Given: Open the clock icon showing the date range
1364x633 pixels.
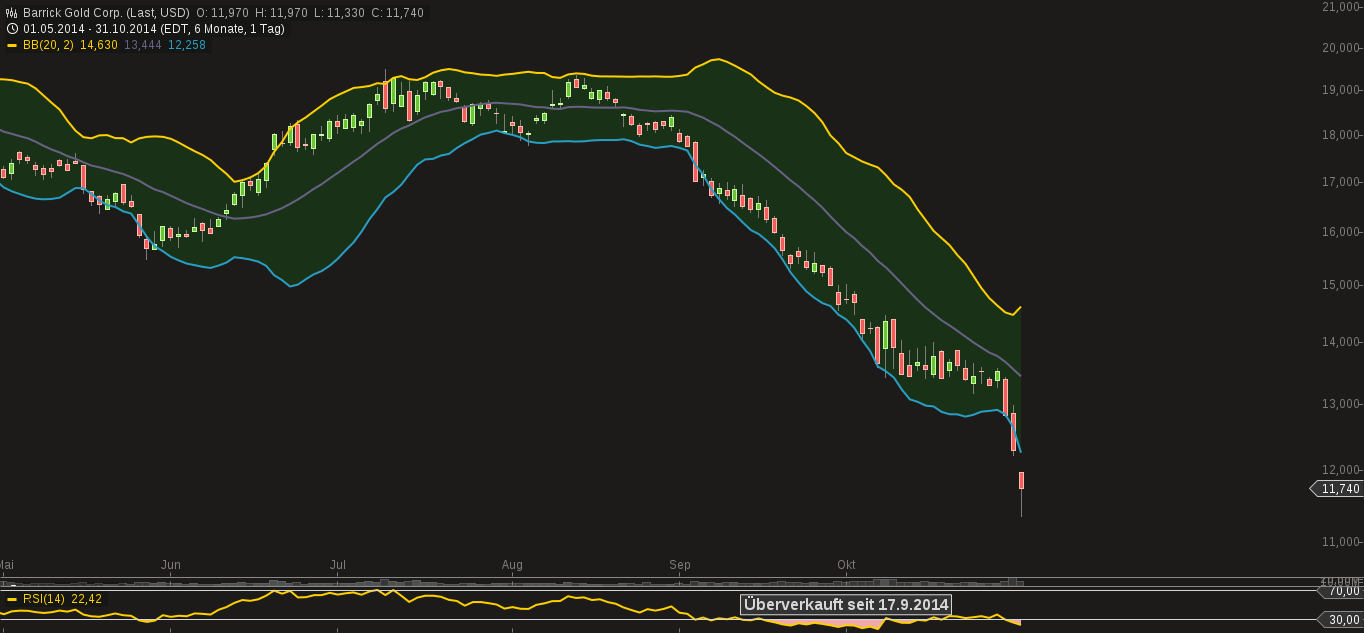Looking at the screenshot, I should coord(11,29).
